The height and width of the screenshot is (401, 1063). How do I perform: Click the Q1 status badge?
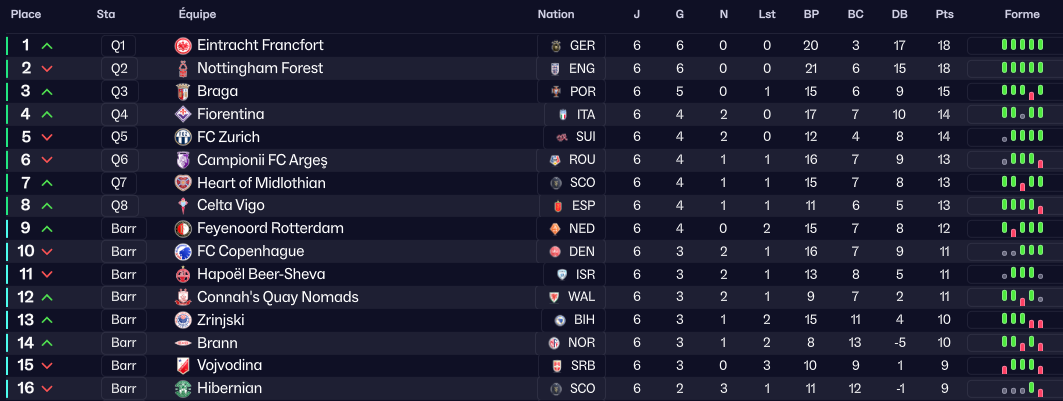(x=118, y=46)
